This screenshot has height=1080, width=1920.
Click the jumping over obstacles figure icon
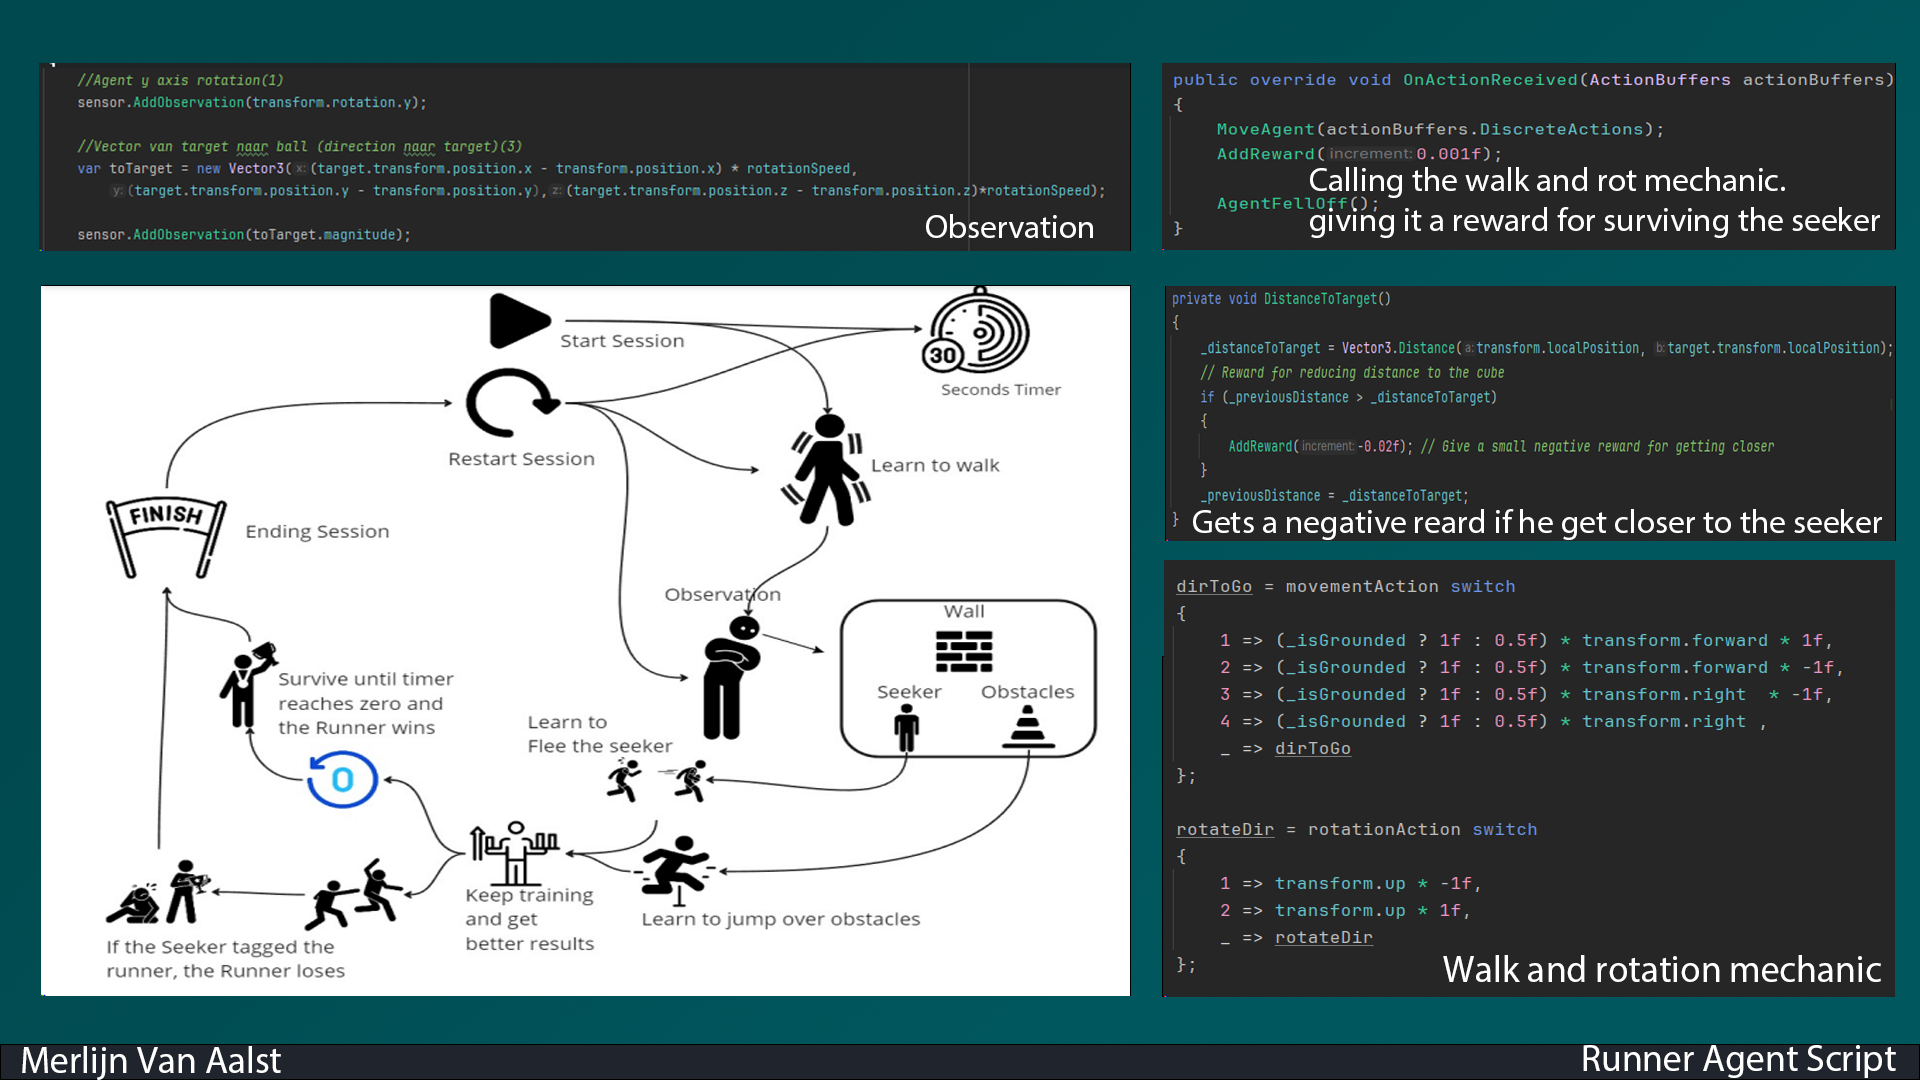click(677, 866)
